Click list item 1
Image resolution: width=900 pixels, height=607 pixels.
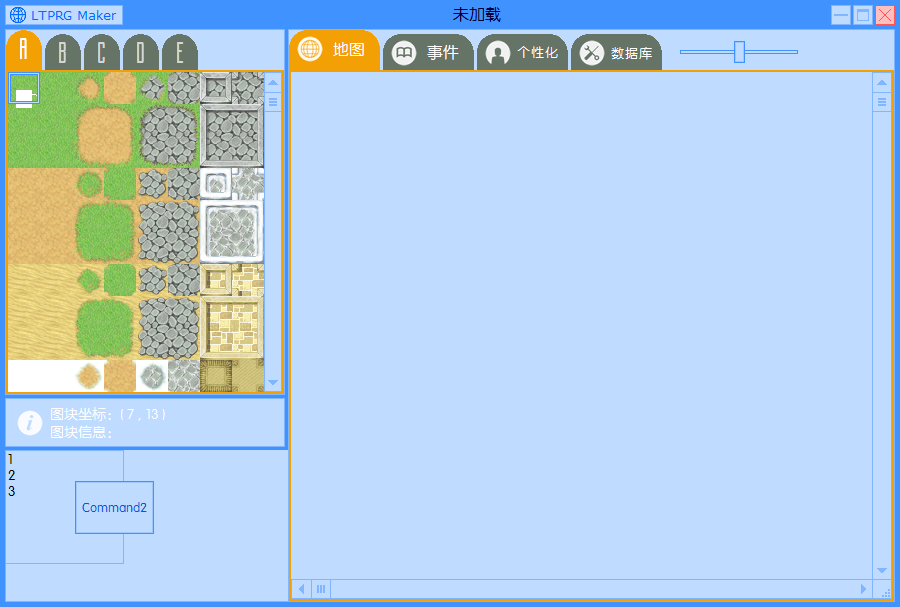point(10,459)
